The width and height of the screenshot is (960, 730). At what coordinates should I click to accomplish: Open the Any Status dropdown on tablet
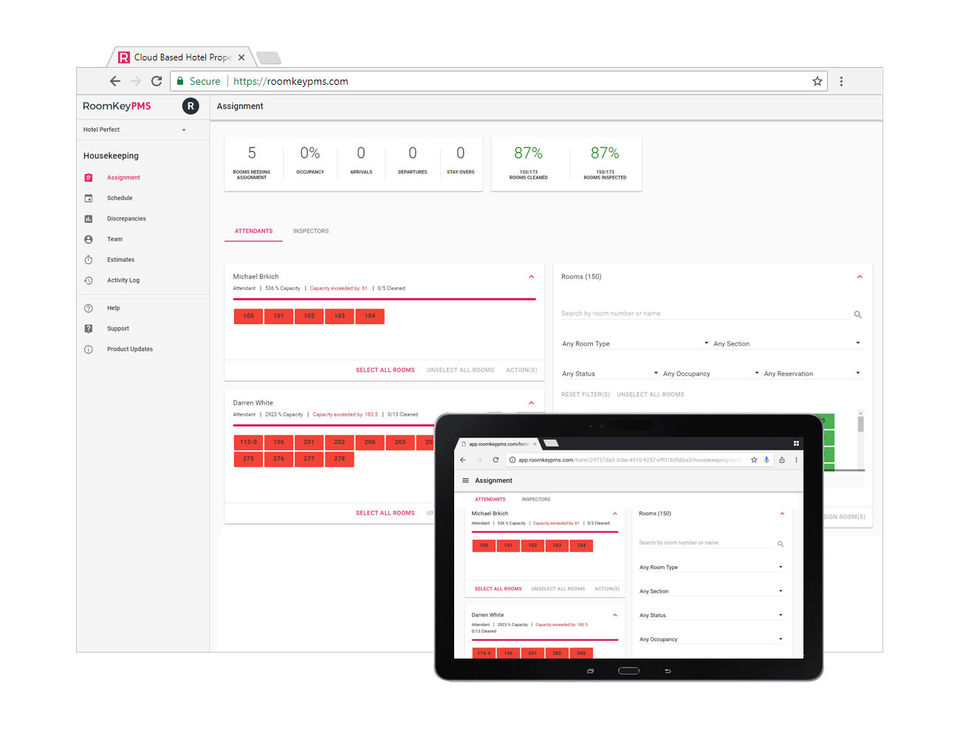pyautogui.click(x=711, y=615)
